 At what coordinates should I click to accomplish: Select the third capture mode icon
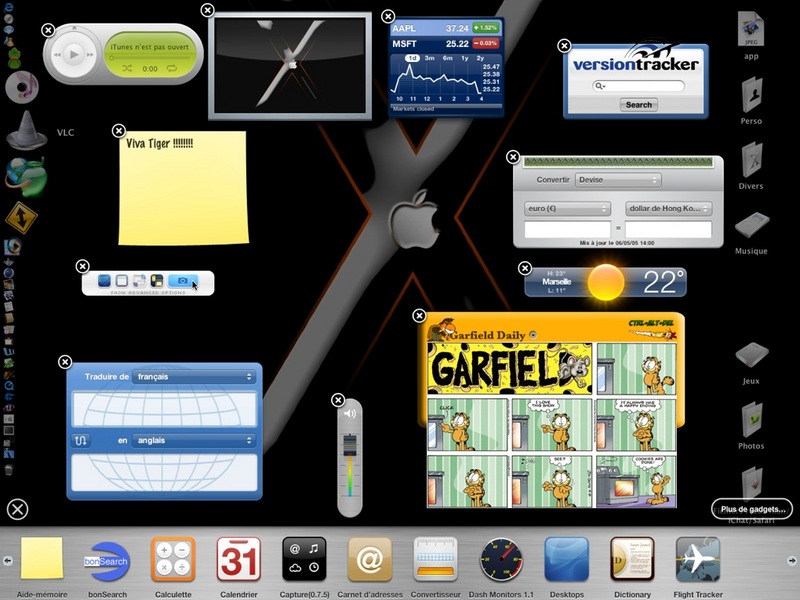point(139,281)
